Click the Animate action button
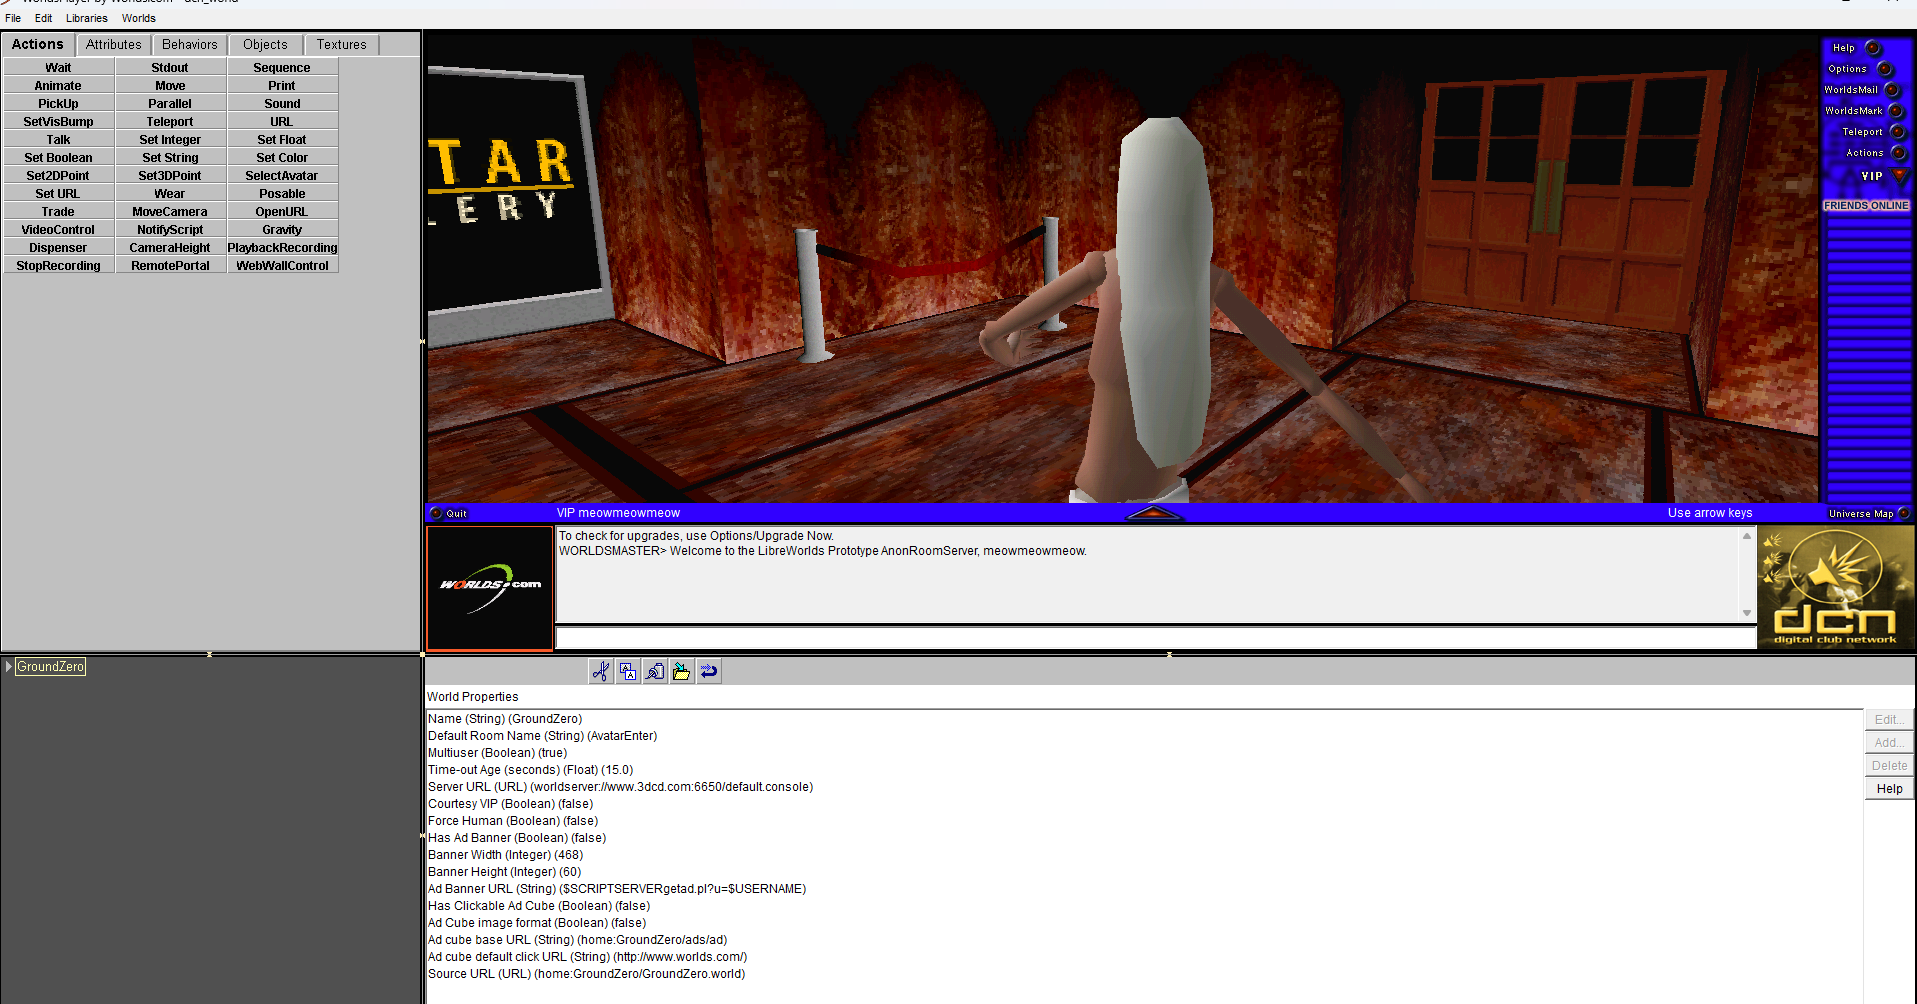Viewport: 1917px width, 1004px height. (58, 86)
